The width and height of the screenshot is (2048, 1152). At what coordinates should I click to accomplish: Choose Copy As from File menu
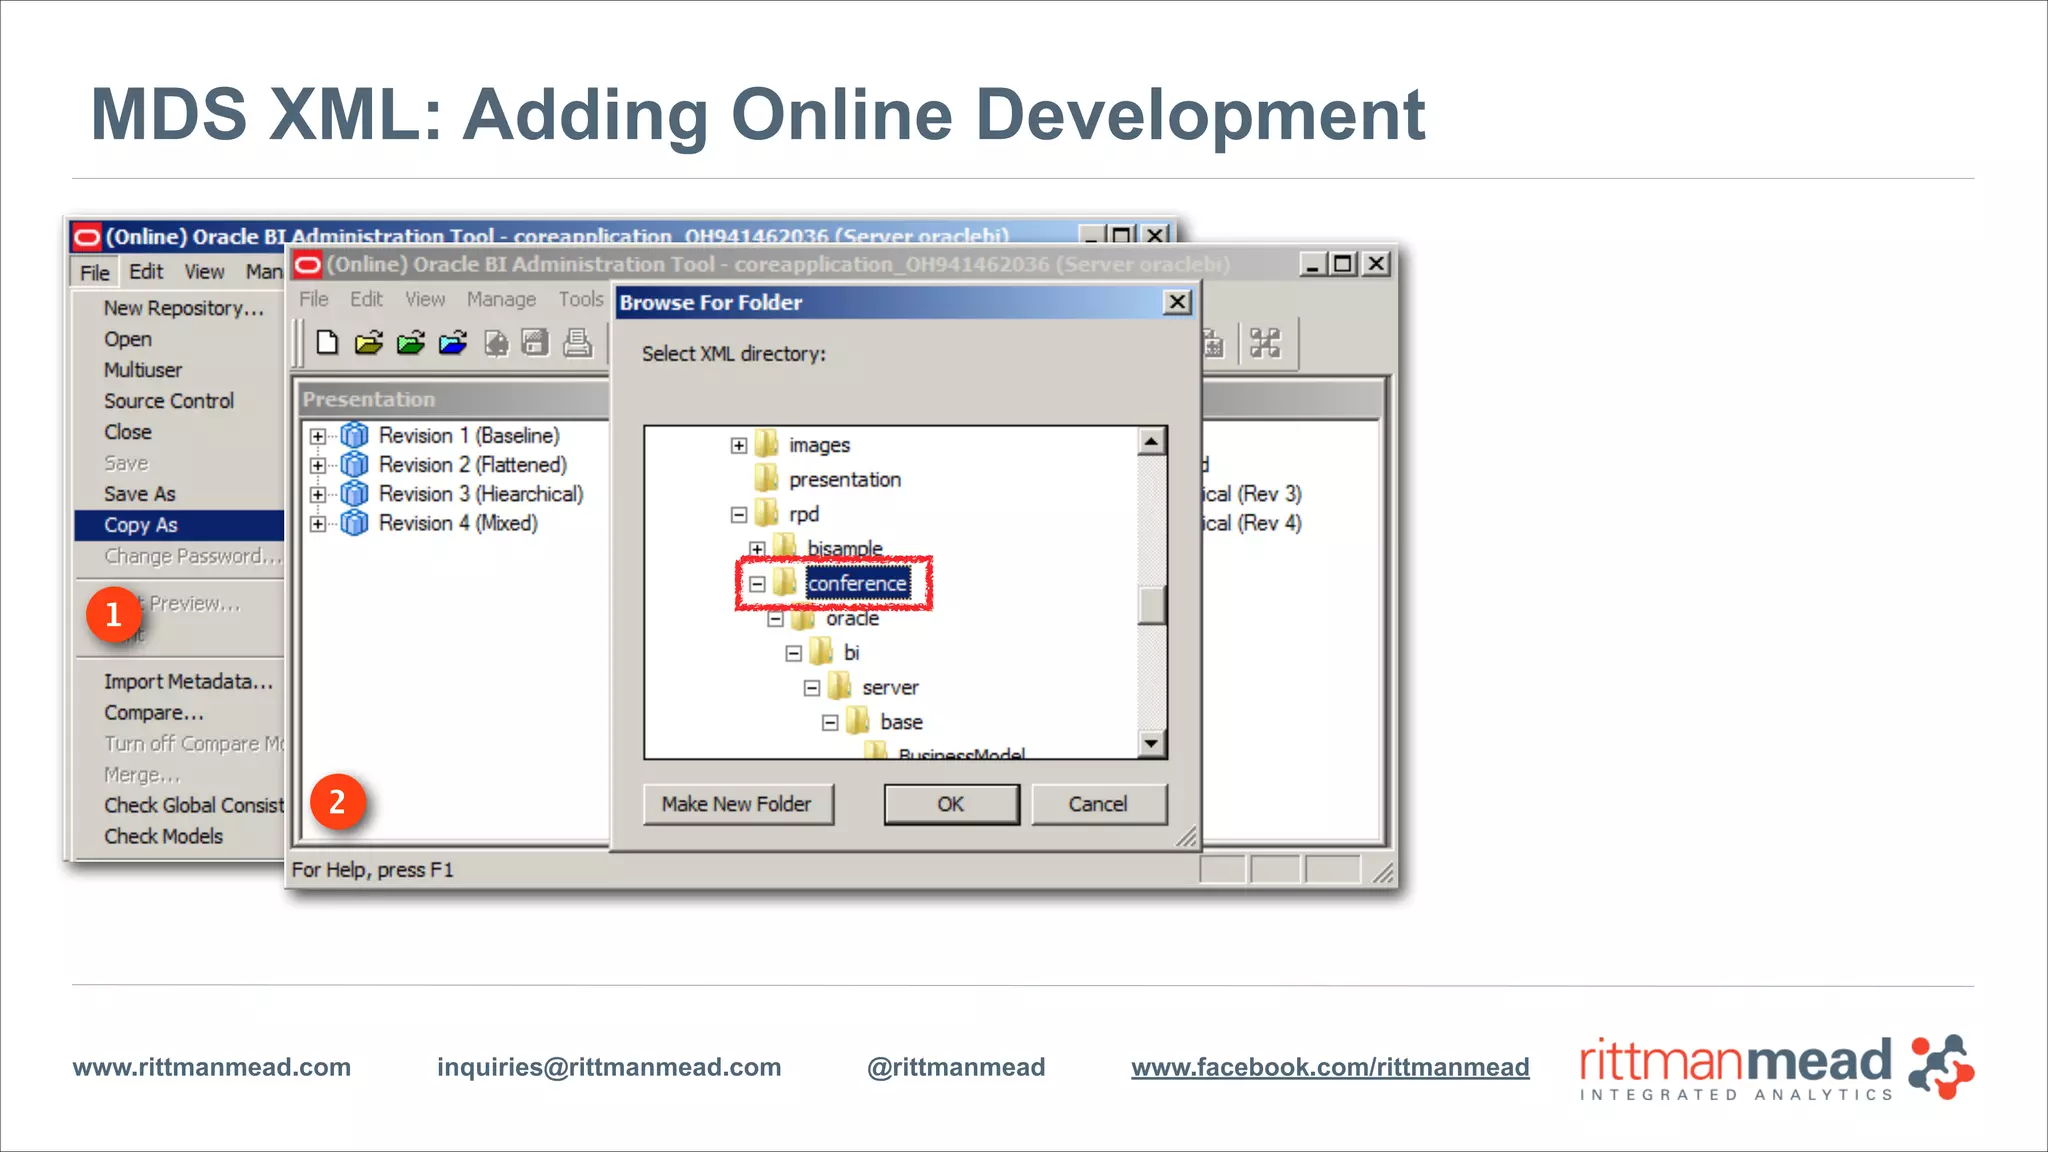click(x=141, y=525)
